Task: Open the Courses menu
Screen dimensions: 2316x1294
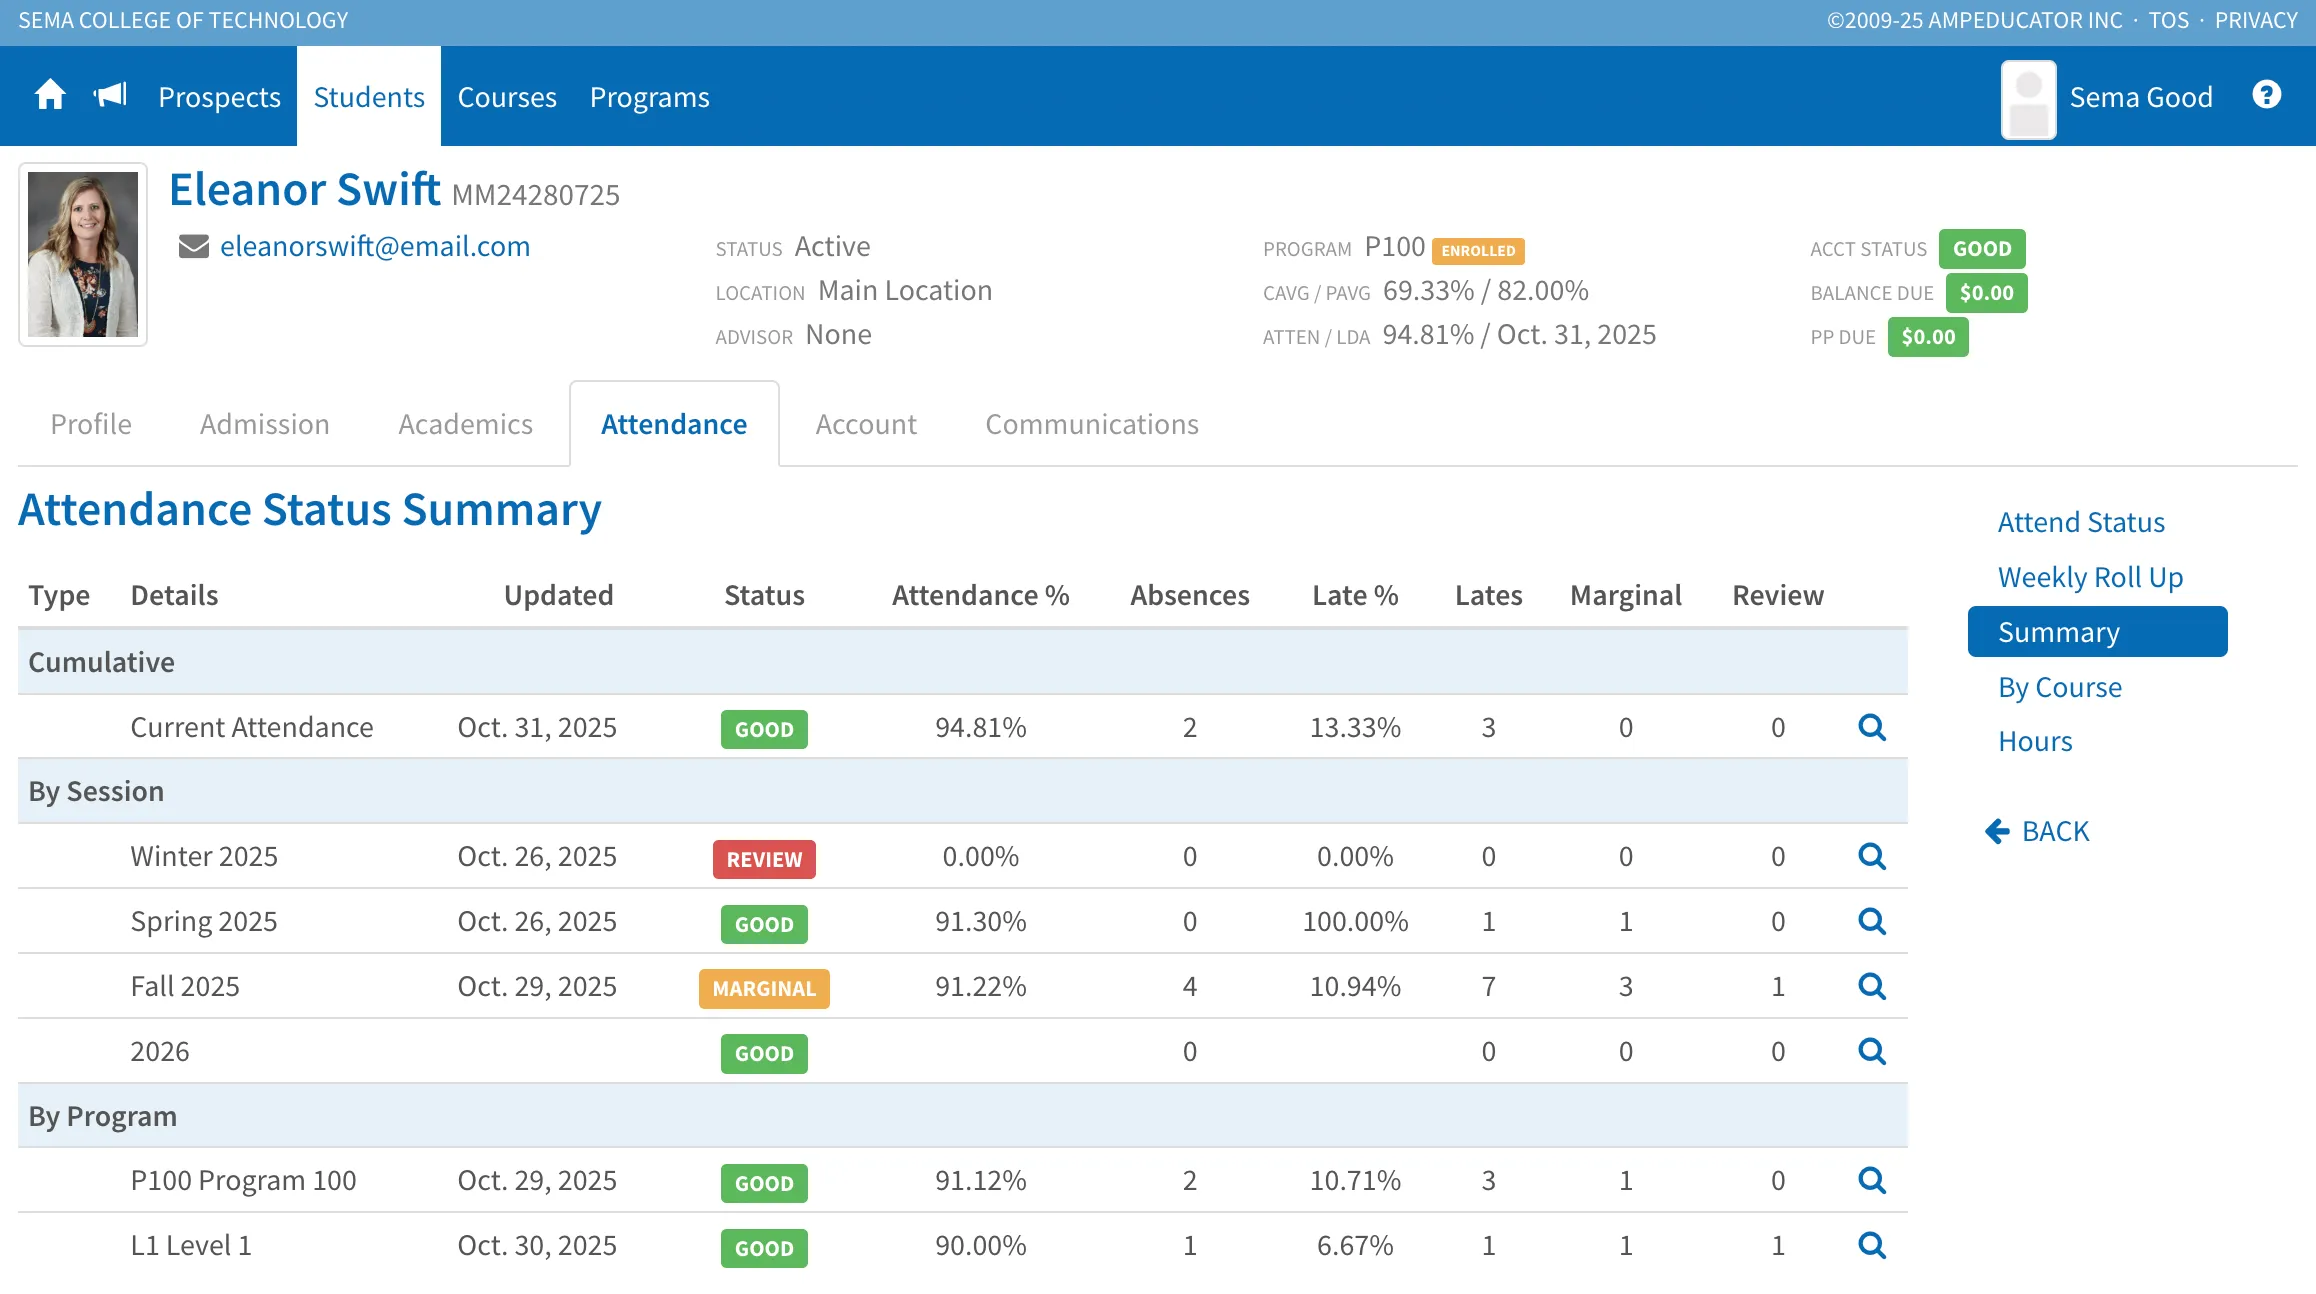Action: pyautogui.click(x=507, y=97)
